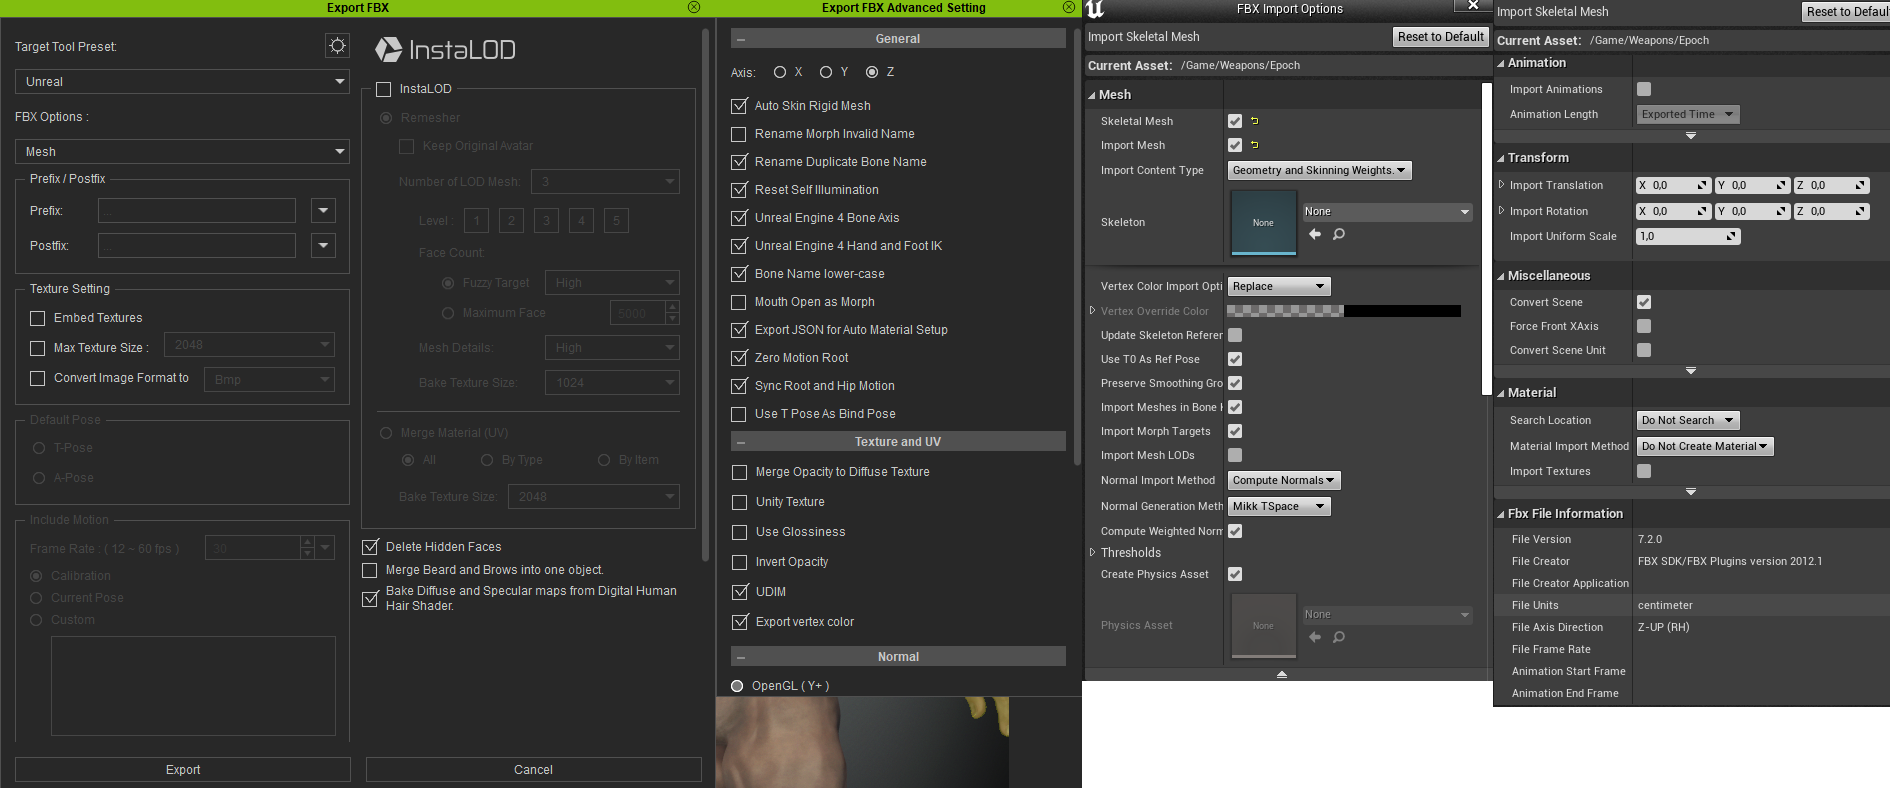1890x788 pixels.
Task: Open Postfix preset dropdown arrow
Action: coord(323,246)
